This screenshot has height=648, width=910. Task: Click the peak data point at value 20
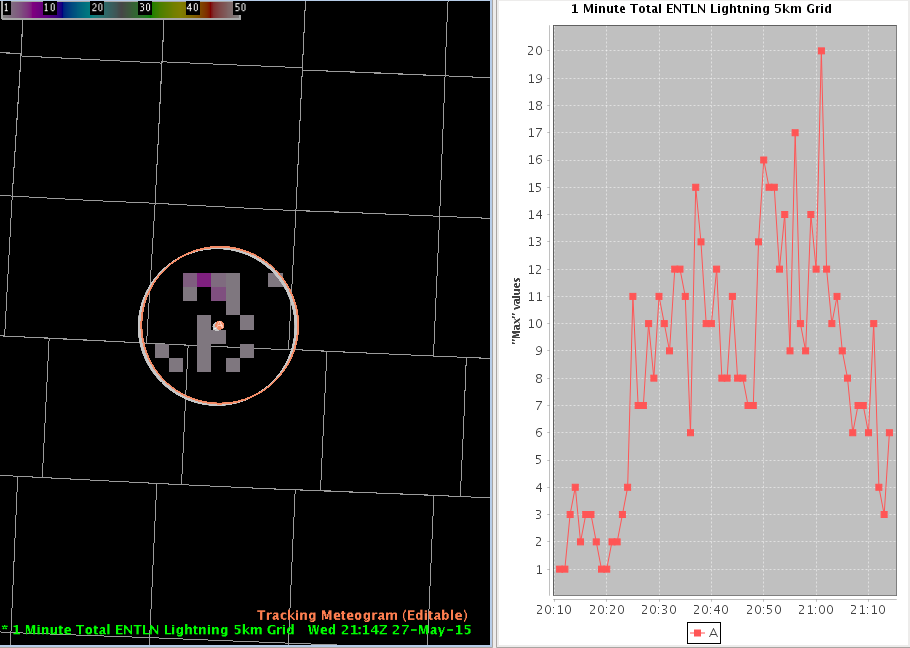[x=821, y=51]
